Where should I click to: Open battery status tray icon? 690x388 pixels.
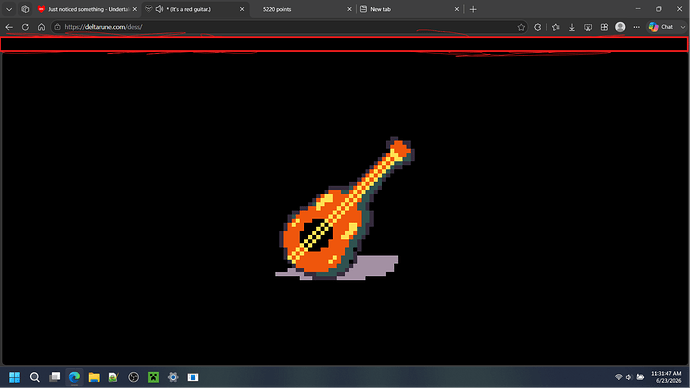coord(640,377)
